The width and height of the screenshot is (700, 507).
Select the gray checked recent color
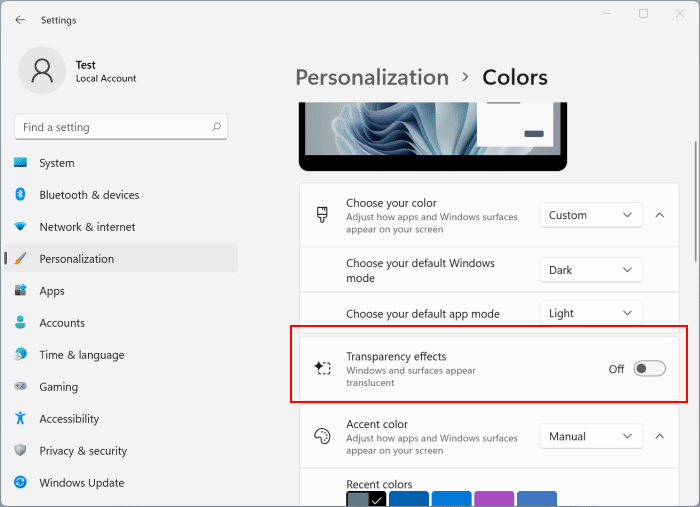[x=366, y=499]
